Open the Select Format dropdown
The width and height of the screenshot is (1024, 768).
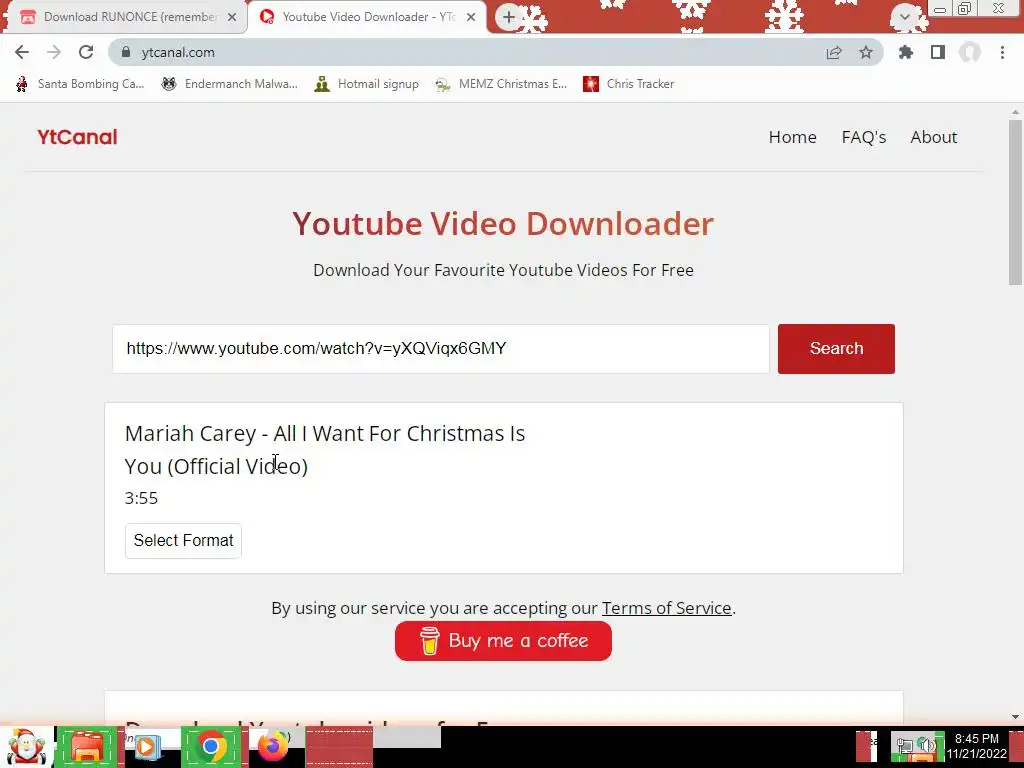click(184, 541)
